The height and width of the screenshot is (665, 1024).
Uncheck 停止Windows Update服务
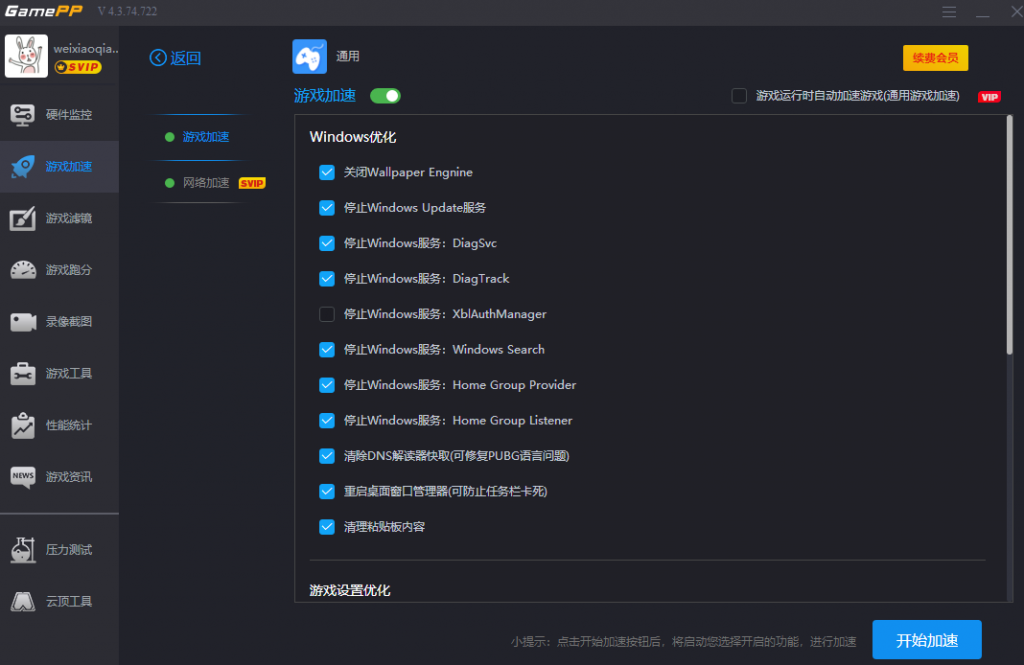pyautogui.click(x=327, y=207)
